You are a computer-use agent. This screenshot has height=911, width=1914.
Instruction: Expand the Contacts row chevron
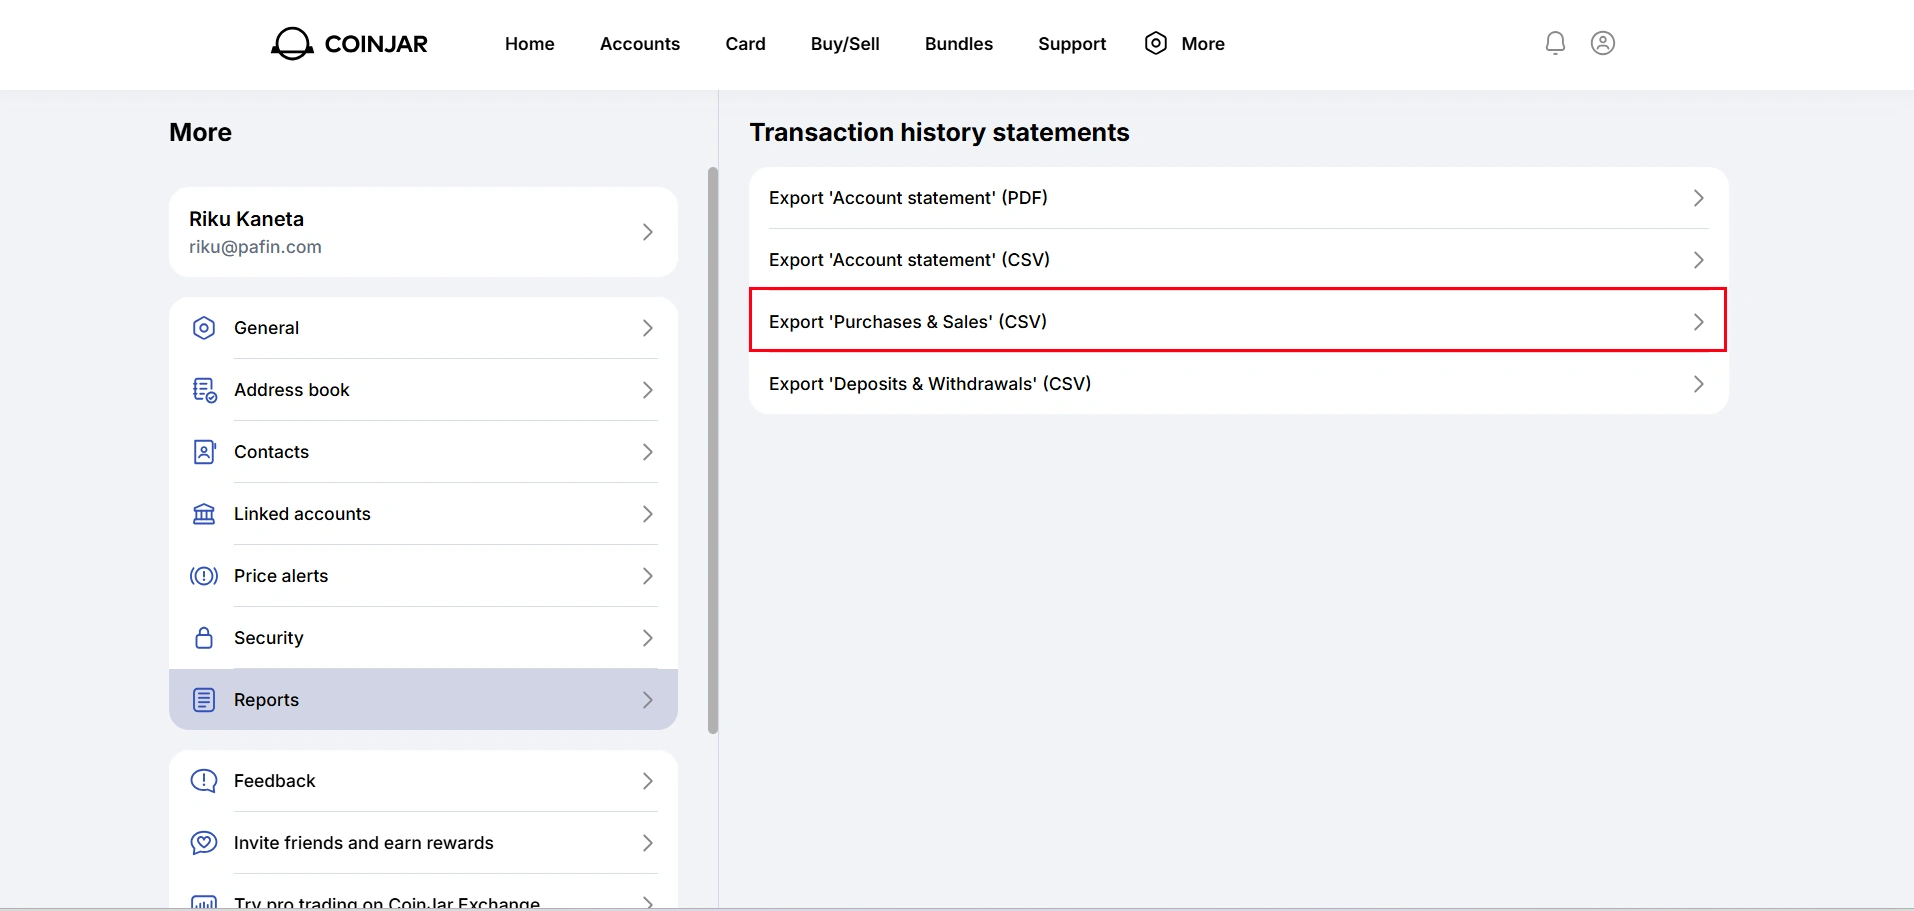click(648, 452)
